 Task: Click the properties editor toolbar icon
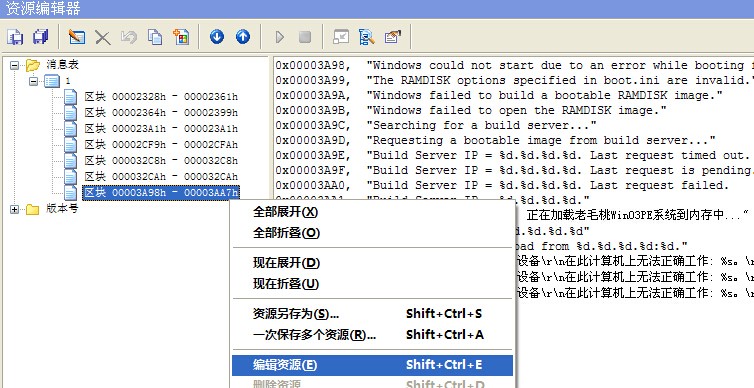click(393, 37)
